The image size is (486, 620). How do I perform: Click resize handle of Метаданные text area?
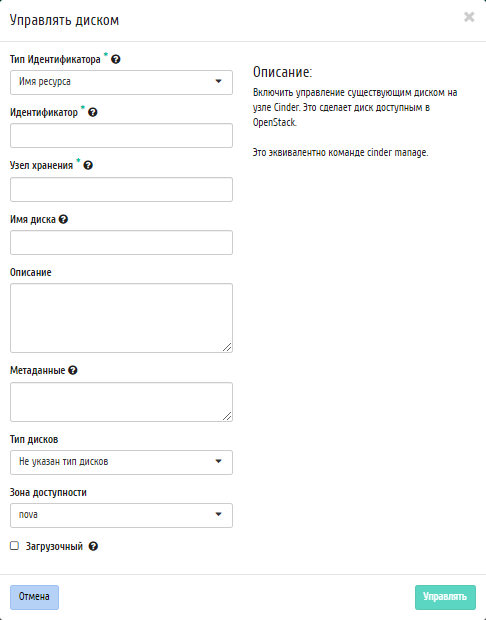[227, 416]
